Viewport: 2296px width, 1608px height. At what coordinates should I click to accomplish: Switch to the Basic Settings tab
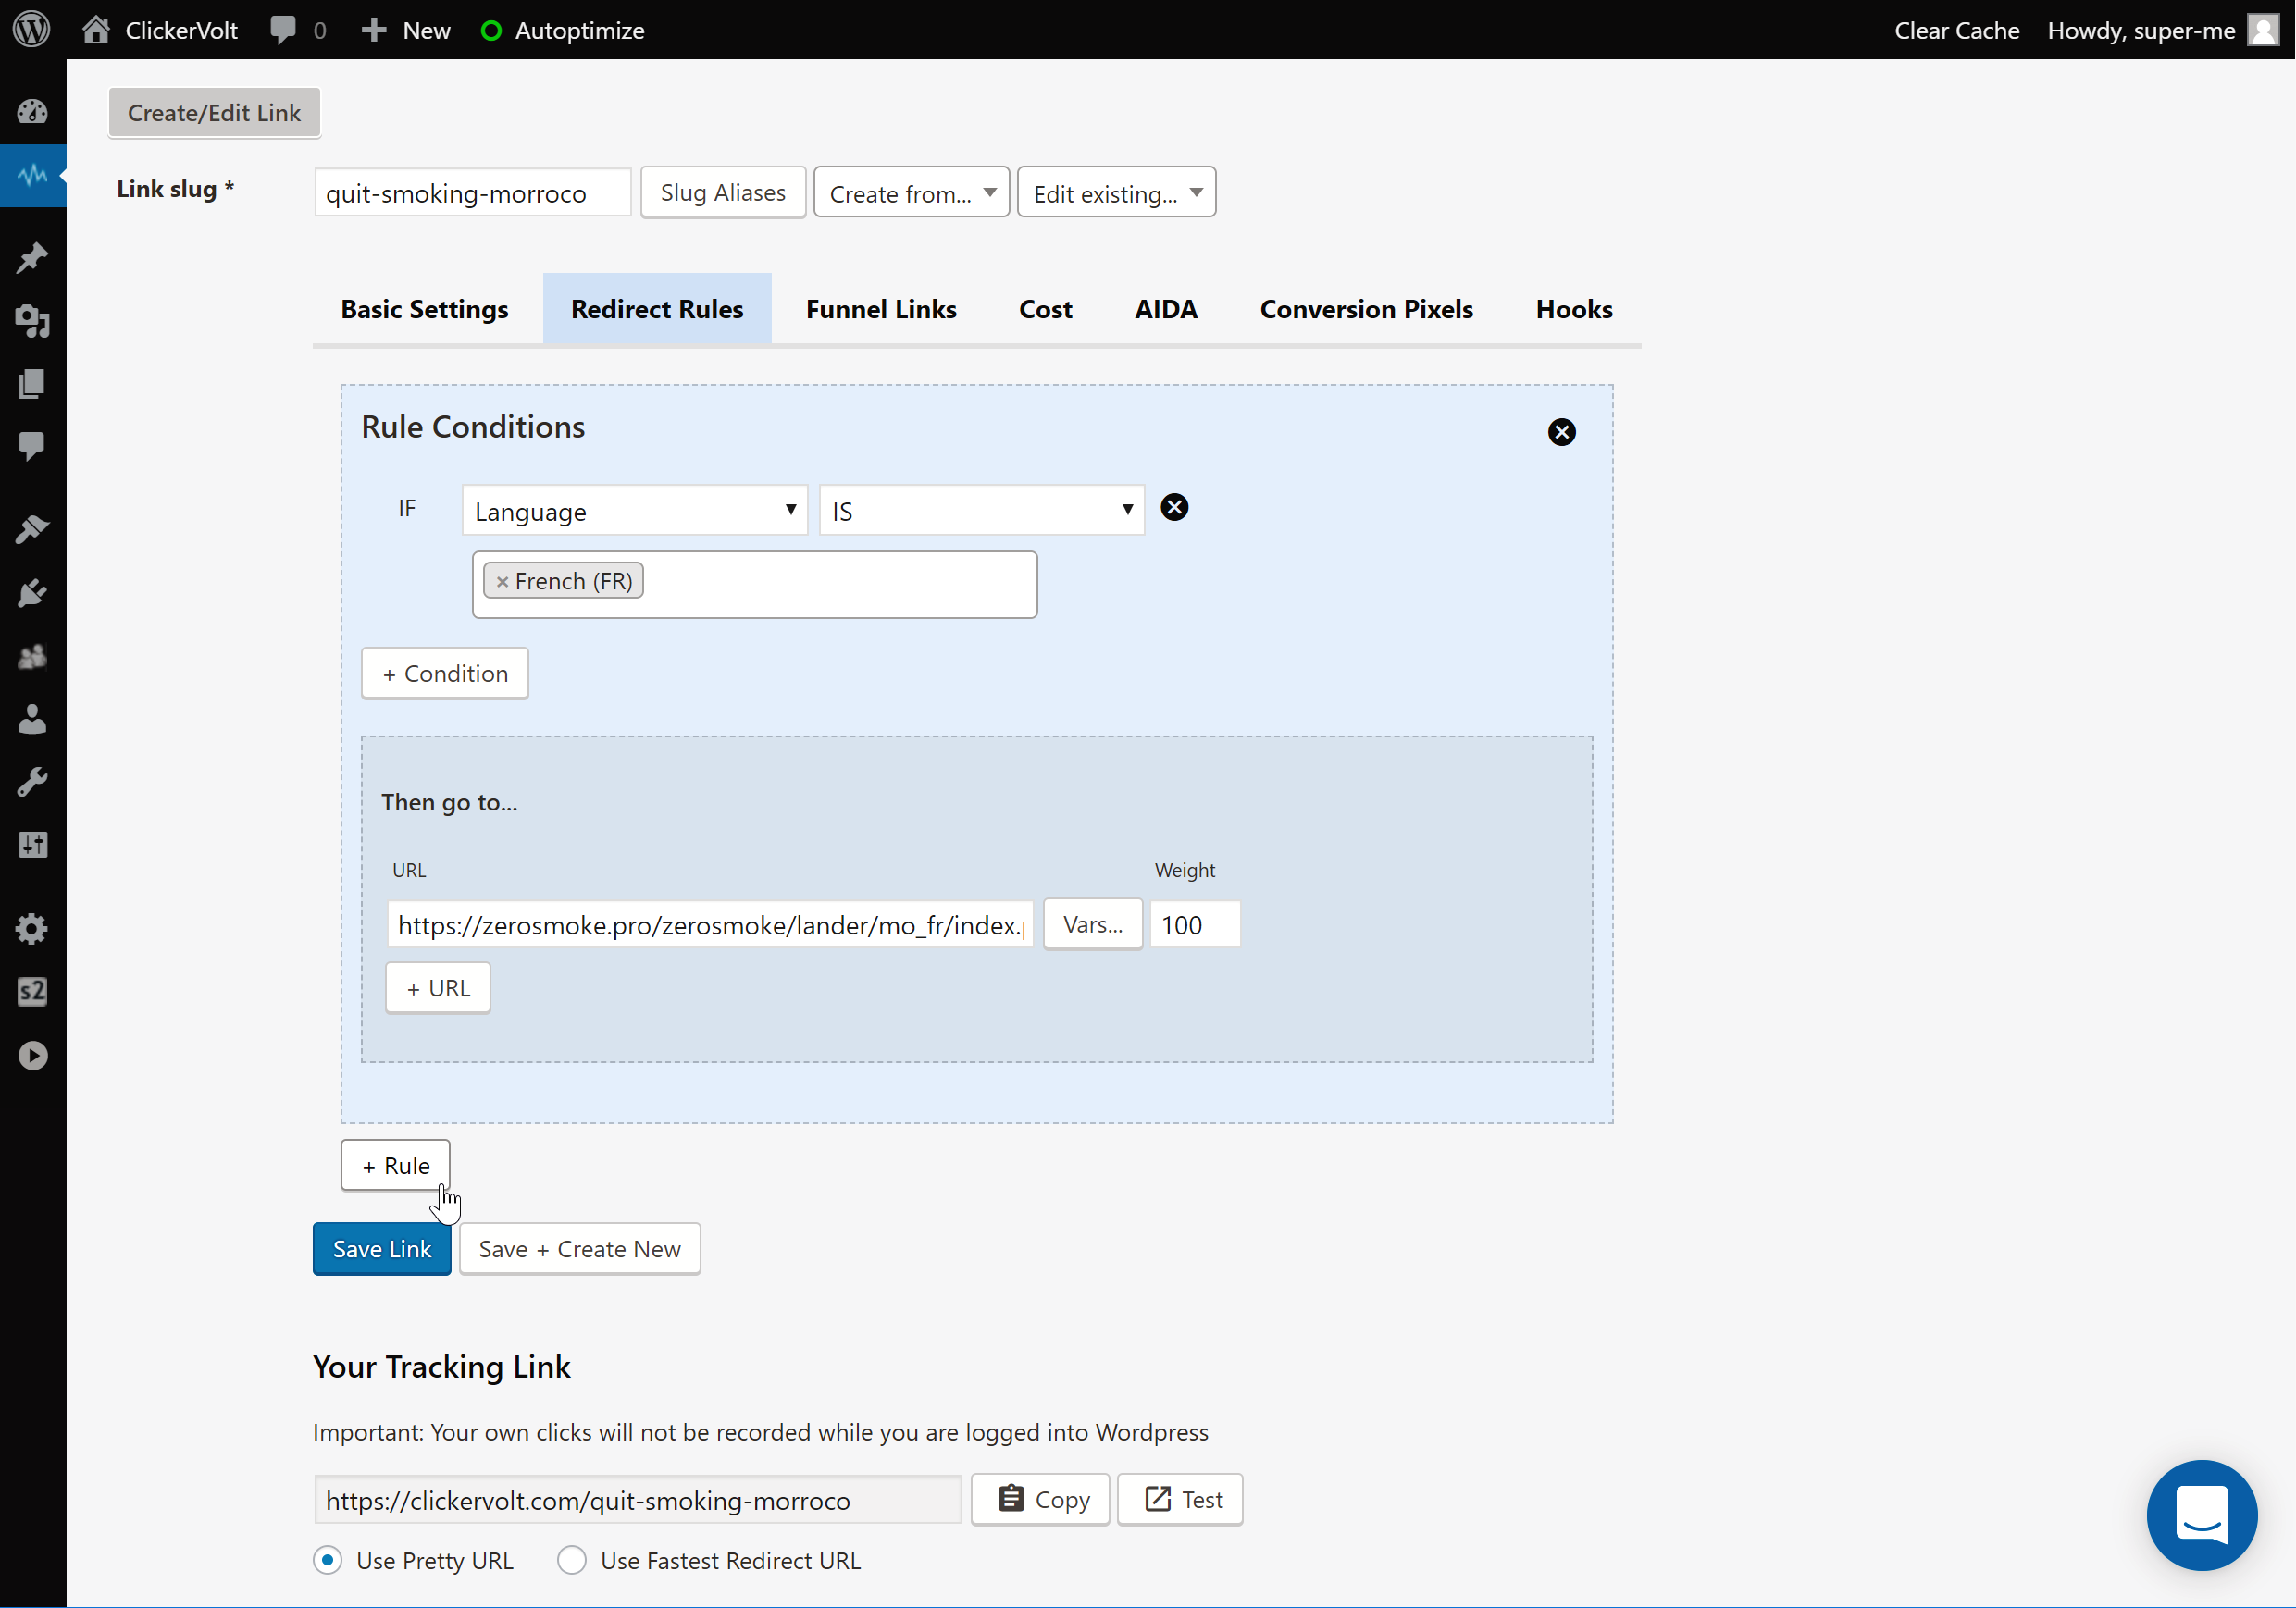pyautogui.click(x=424, y=309)
